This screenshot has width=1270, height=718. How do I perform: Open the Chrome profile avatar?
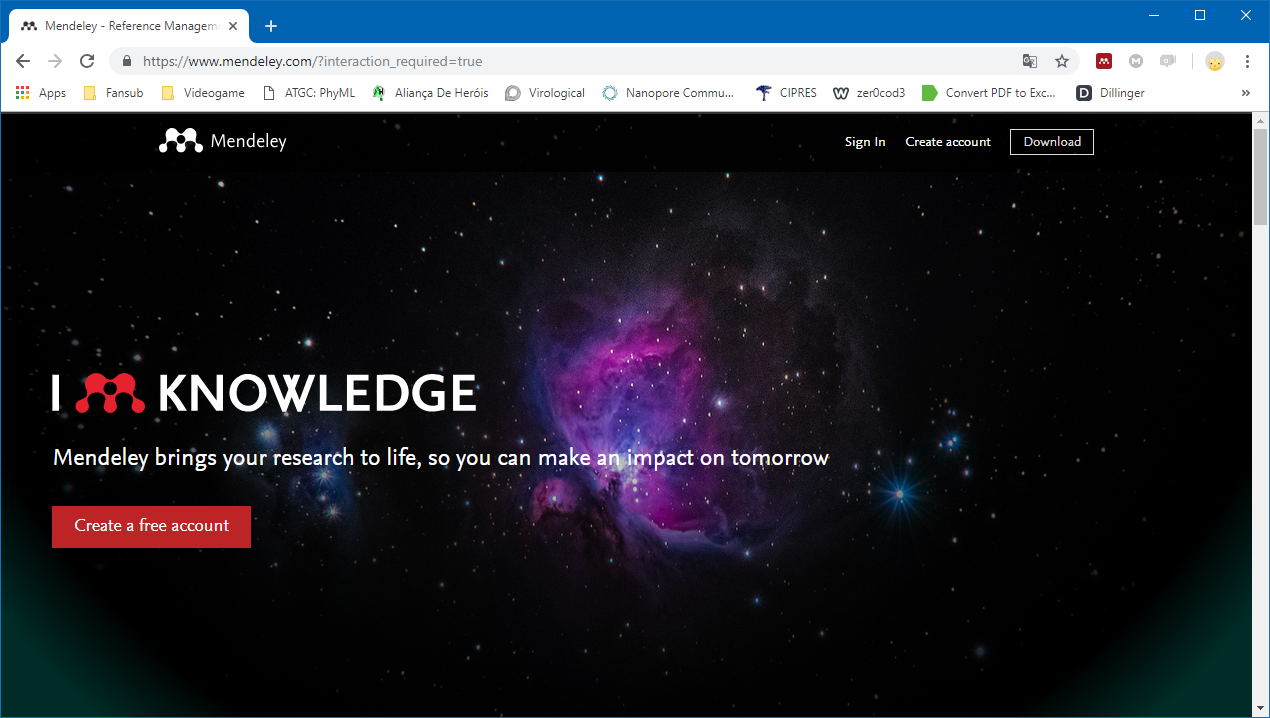click(x=1215, y=61)
